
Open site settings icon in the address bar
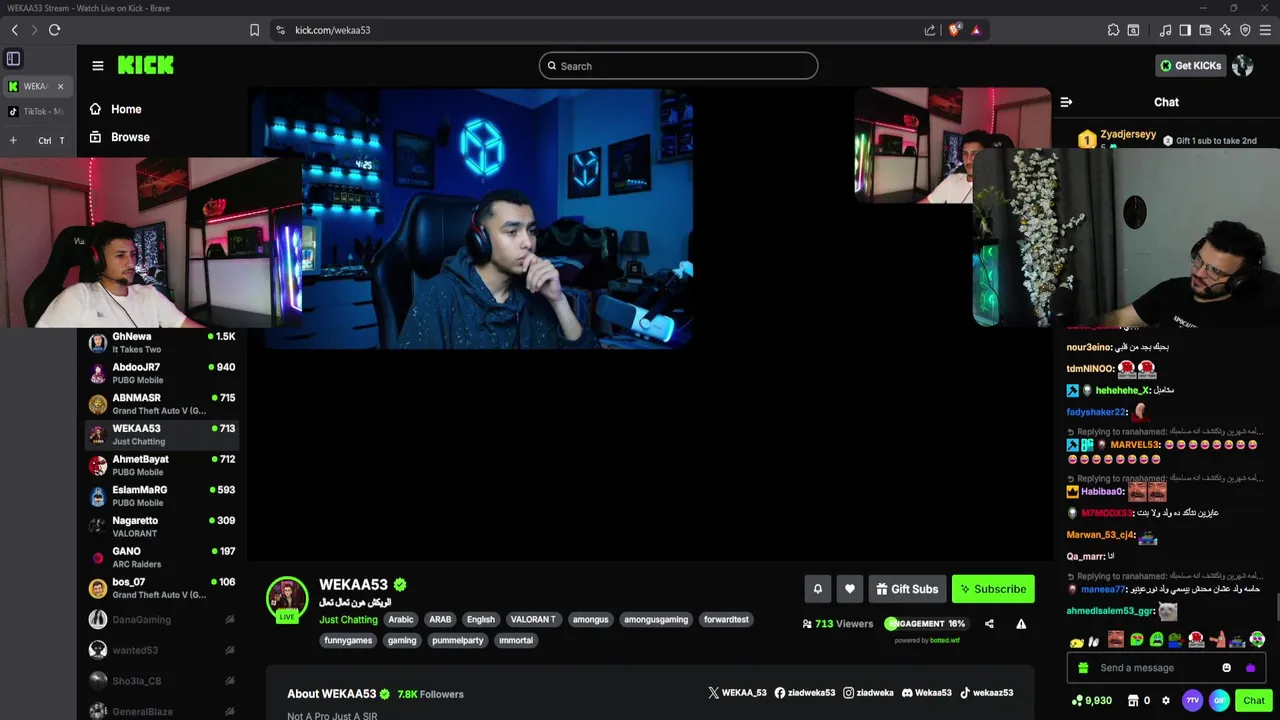tap(280, 30)
